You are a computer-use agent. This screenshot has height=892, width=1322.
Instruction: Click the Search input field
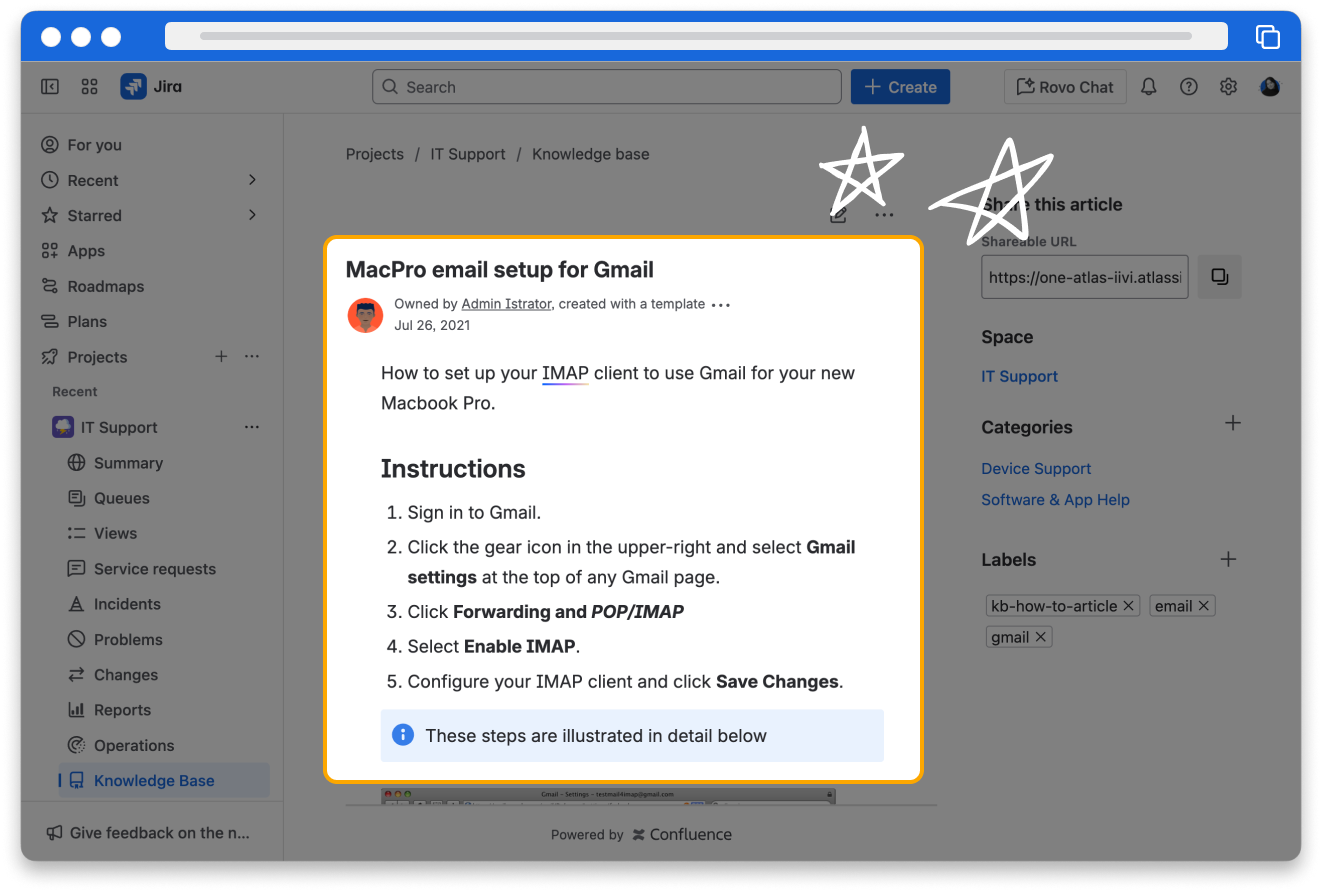(x=607, y=87)
